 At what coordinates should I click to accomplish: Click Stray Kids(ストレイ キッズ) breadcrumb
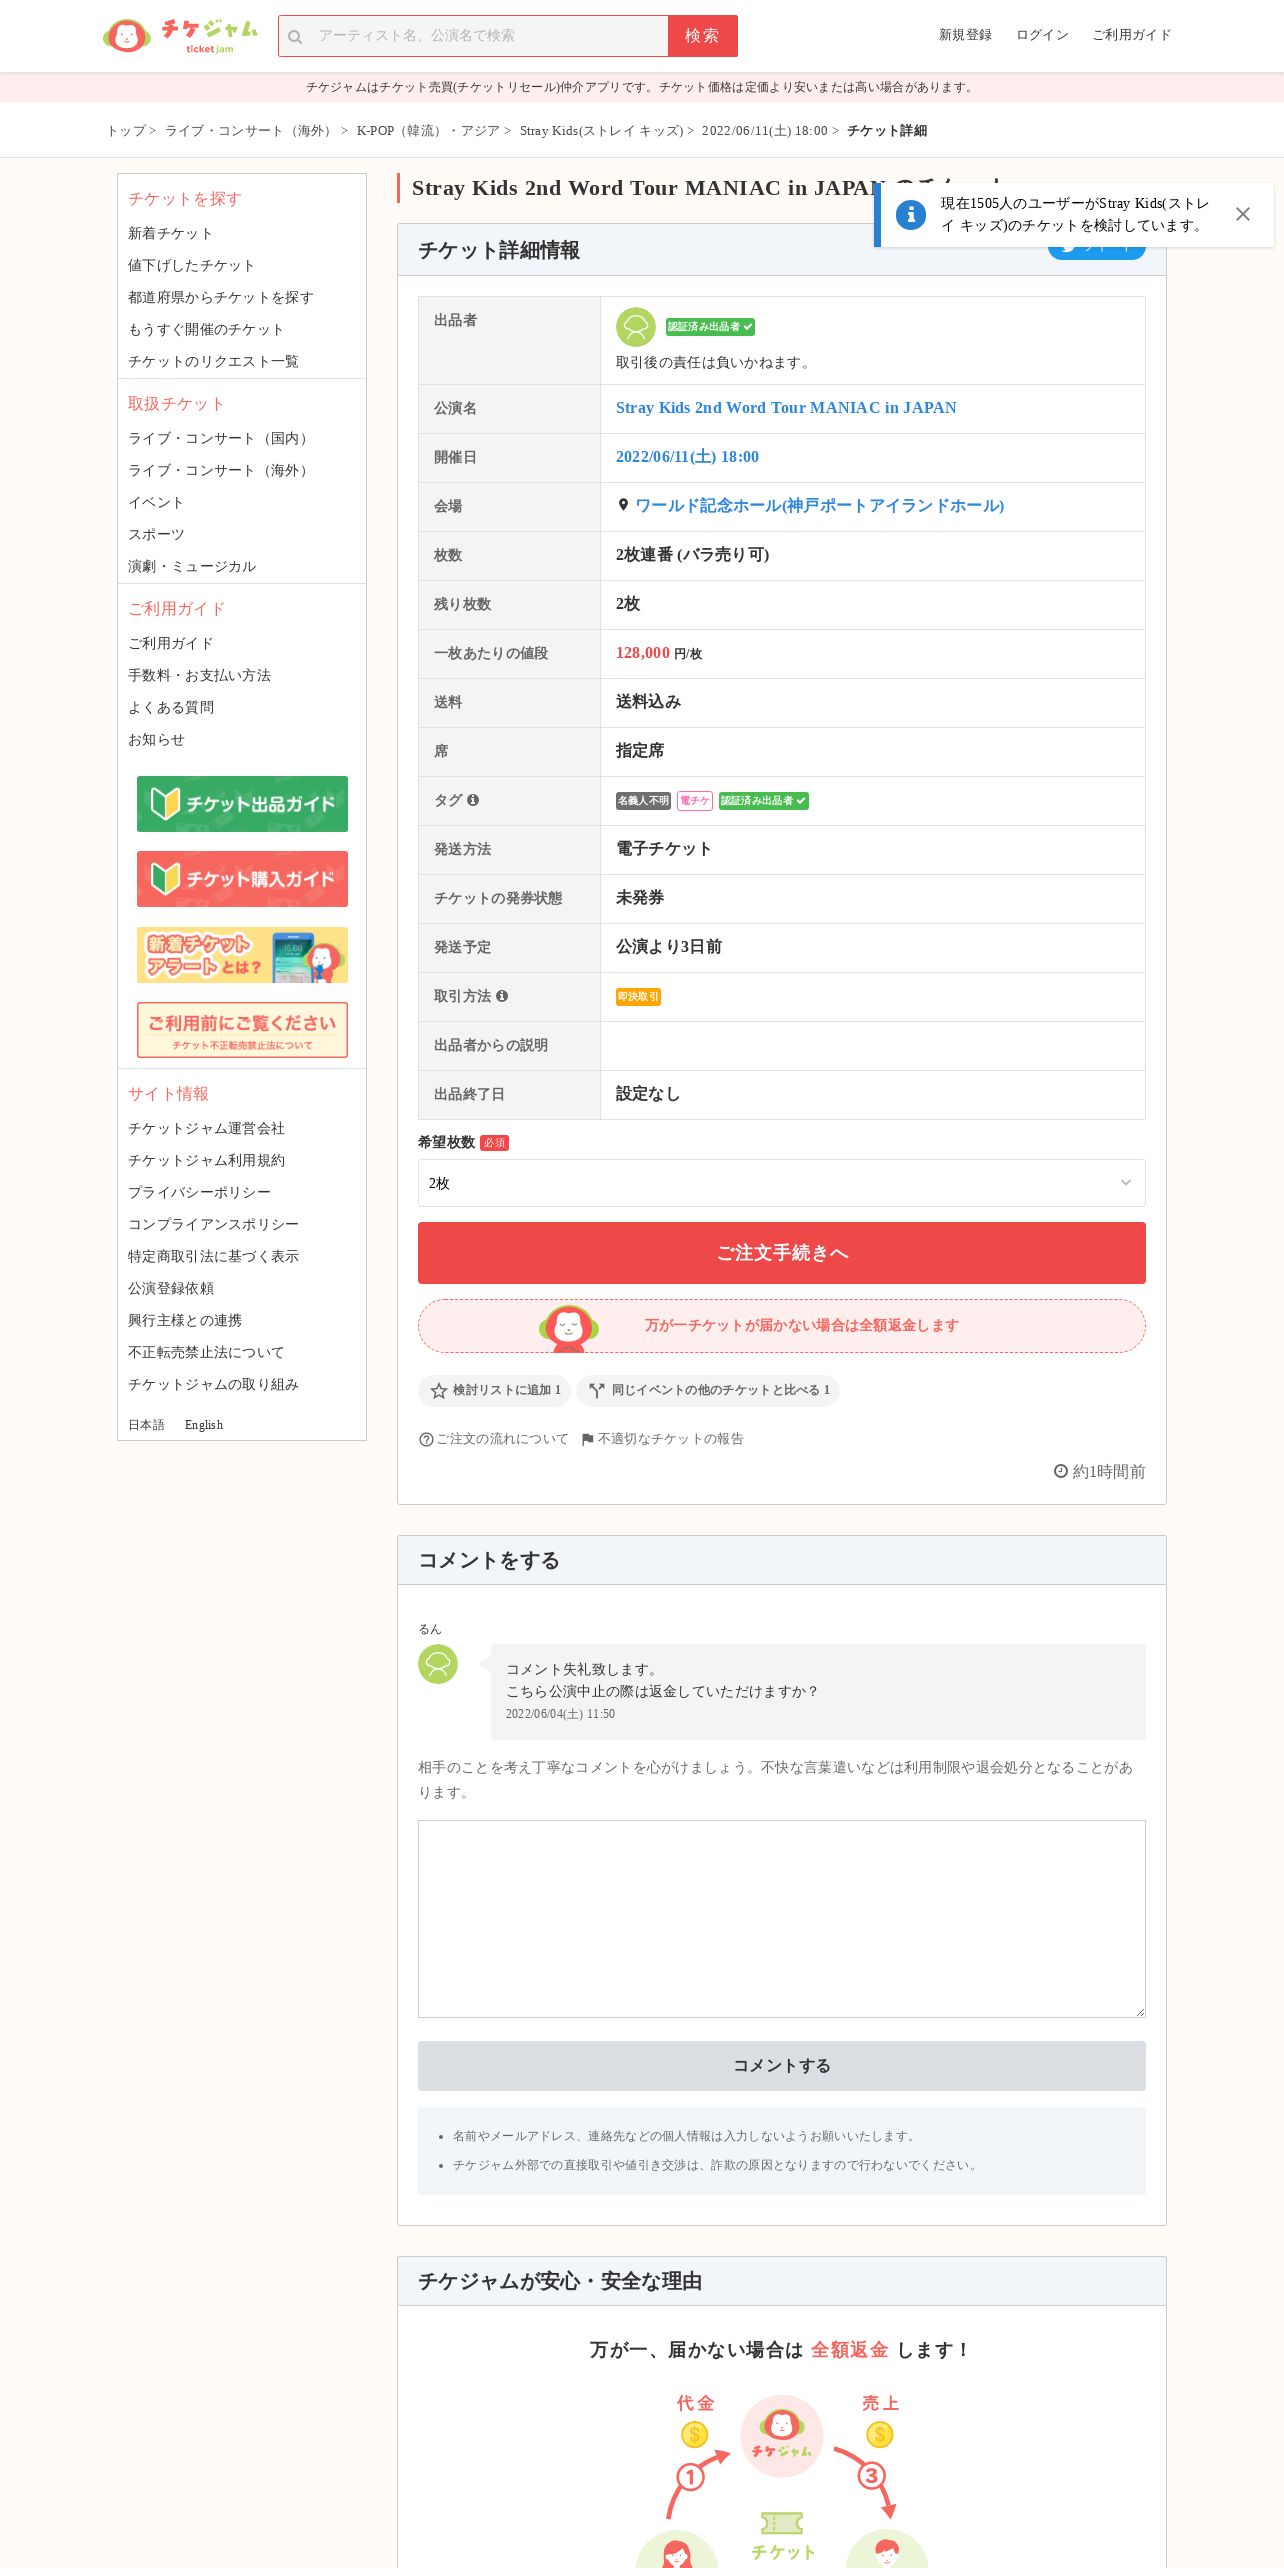click(601, 131)
